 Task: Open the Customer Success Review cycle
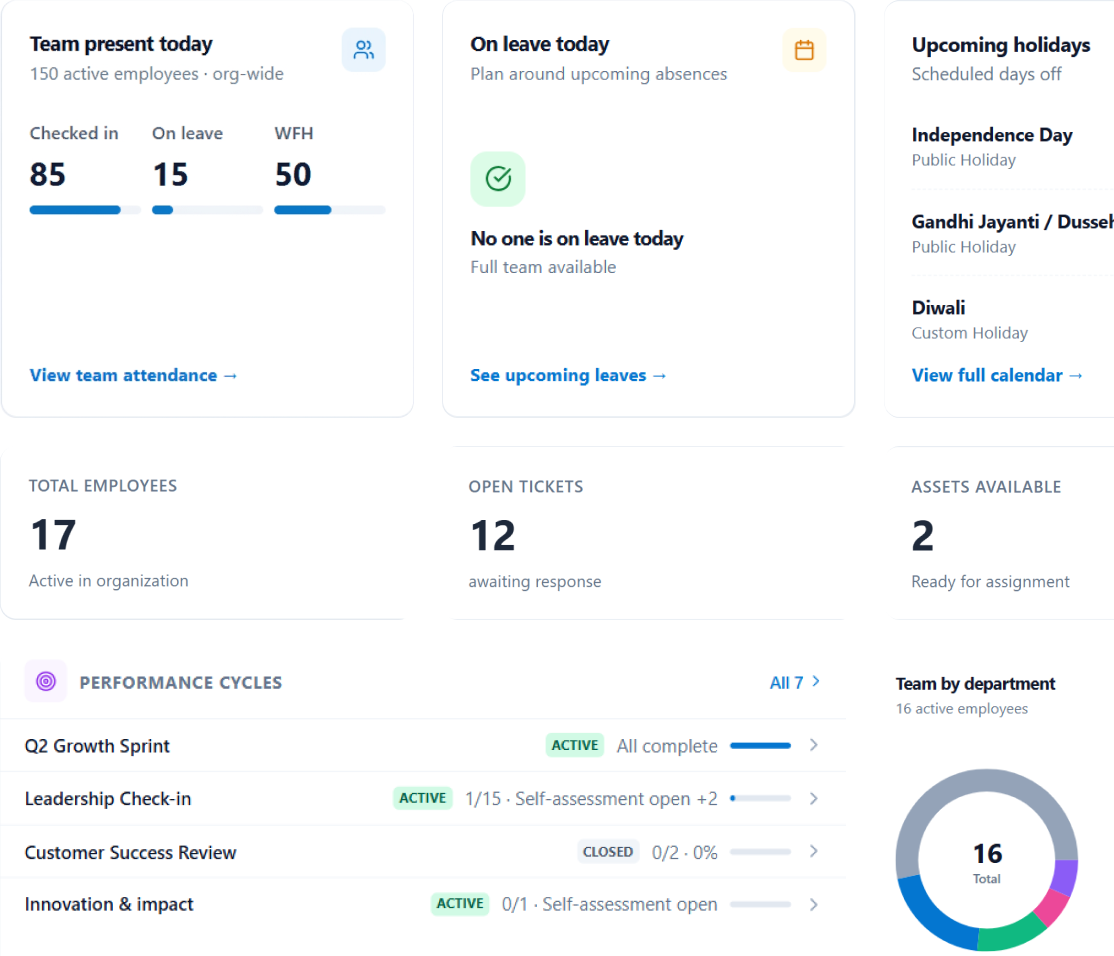tap(423, 852)
